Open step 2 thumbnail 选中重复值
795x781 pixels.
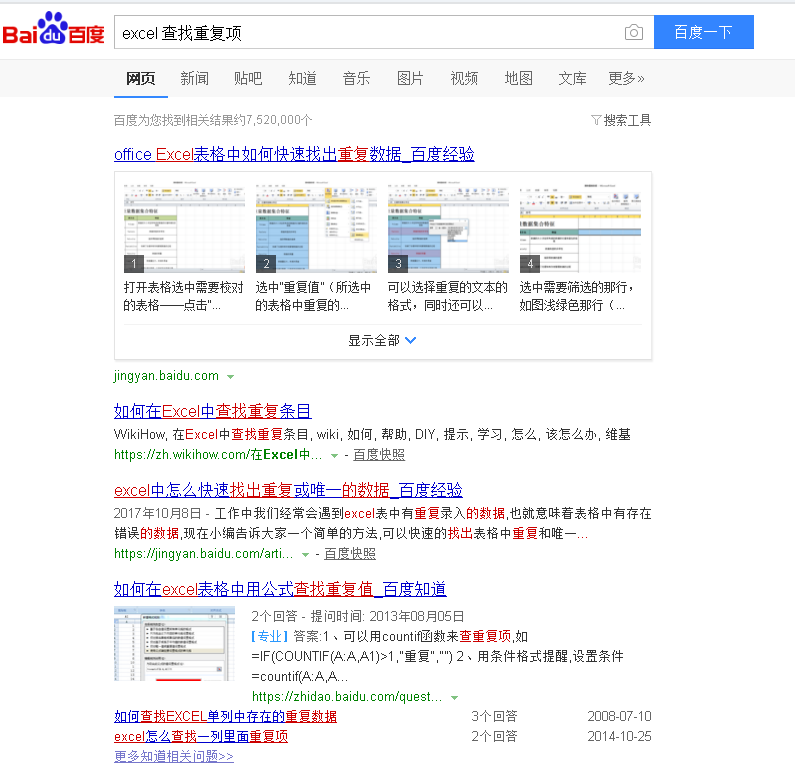(316, 227)
